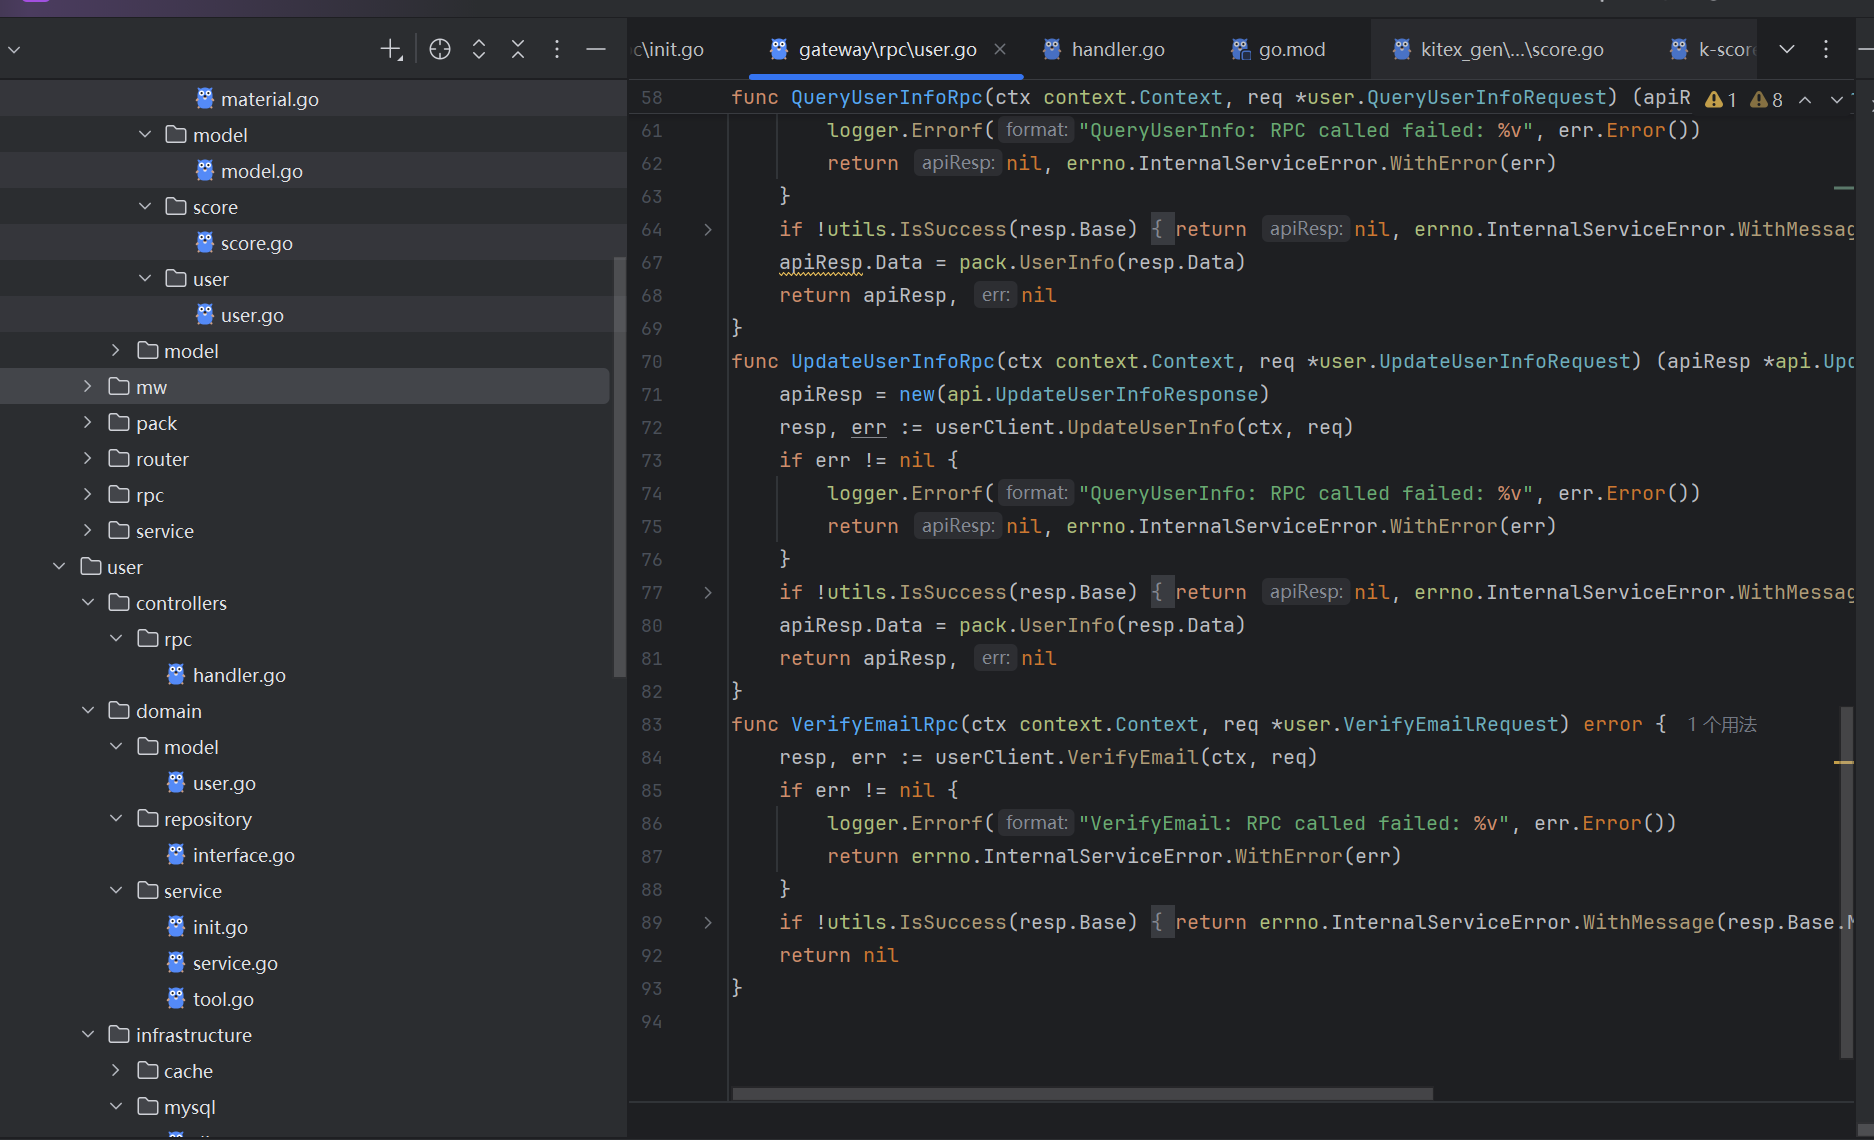Expand the cache folder
Viewport: 1874px width, 1140px height.
point(116,1071)
